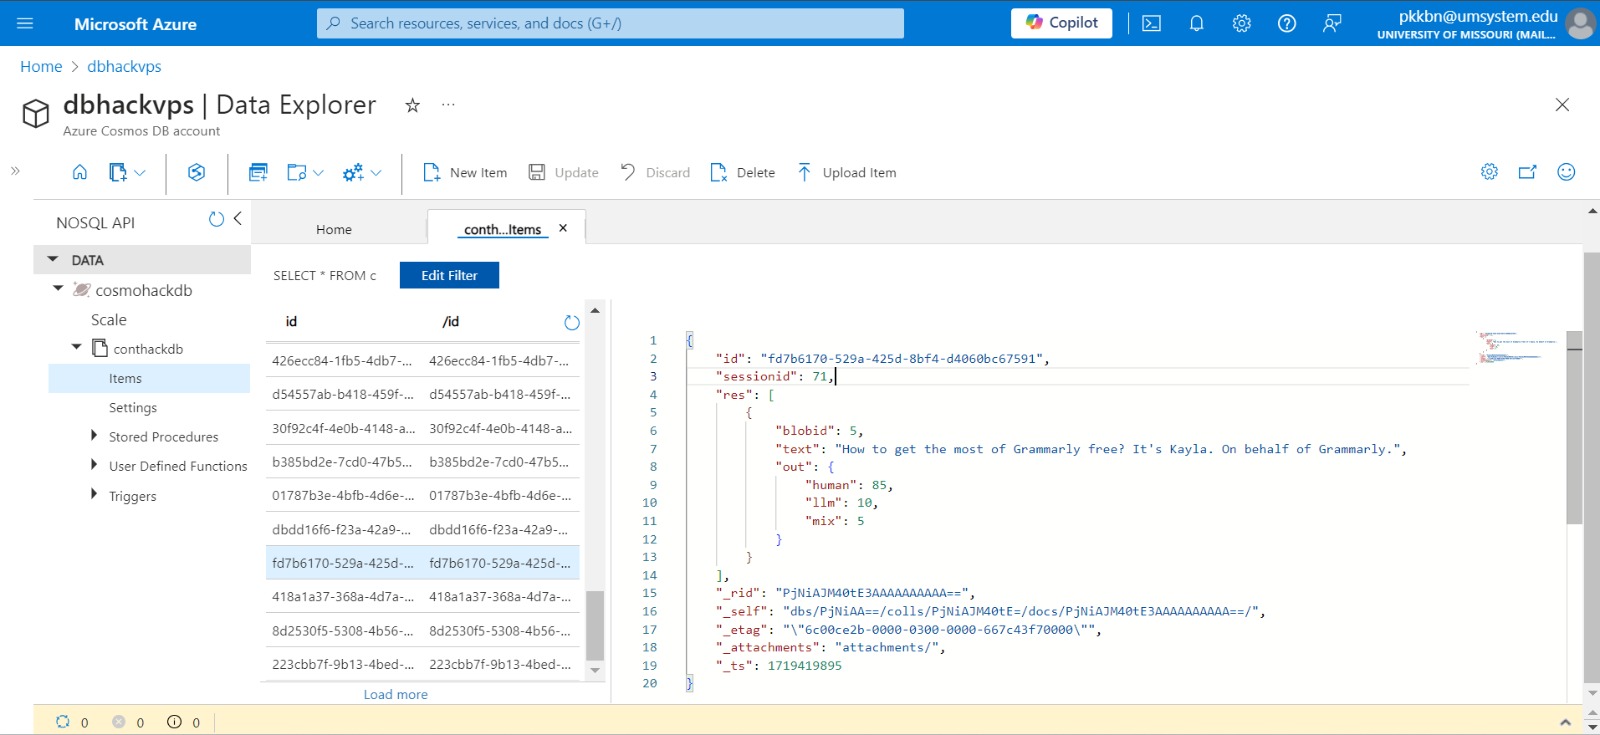Click the New SQL Query icon
Screen dimensions: 1600x735
(258, 172)
